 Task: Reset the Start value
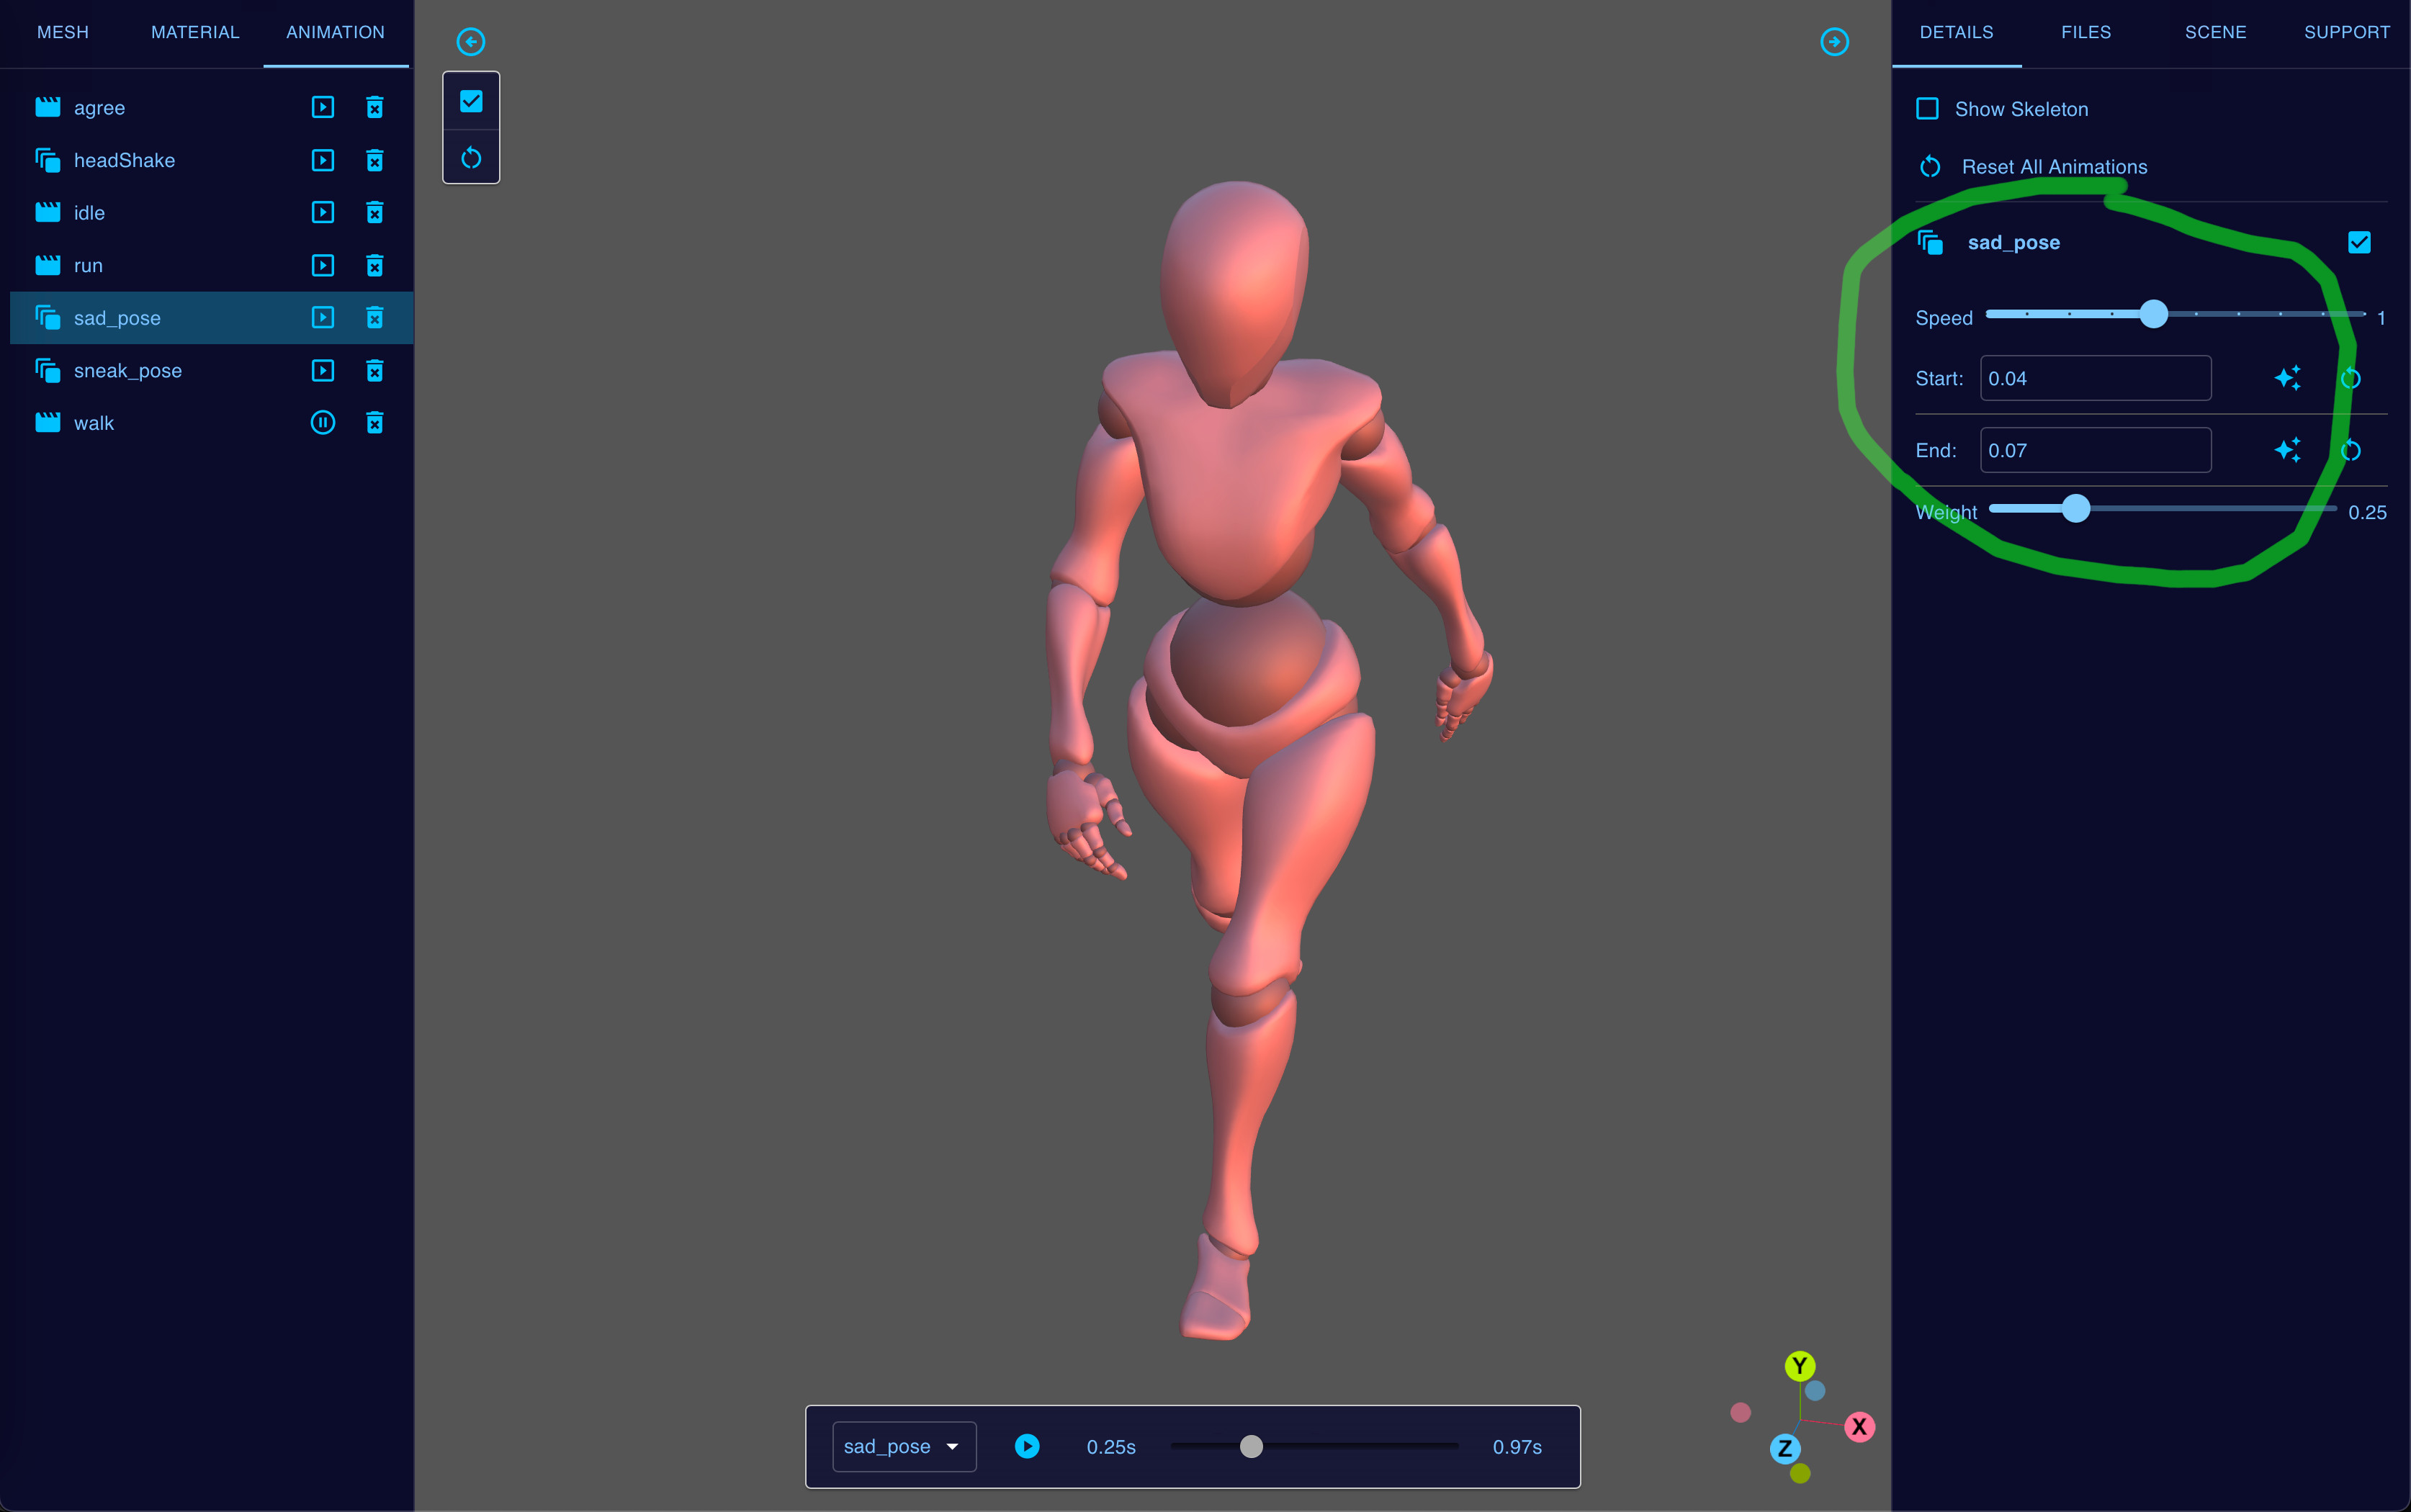click(x=2350, y=378)
